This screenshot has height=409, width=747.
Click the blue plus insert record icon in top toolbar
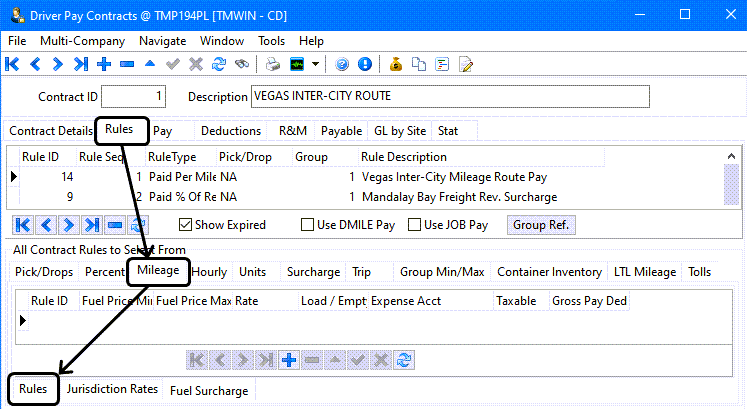click(104, 64)
